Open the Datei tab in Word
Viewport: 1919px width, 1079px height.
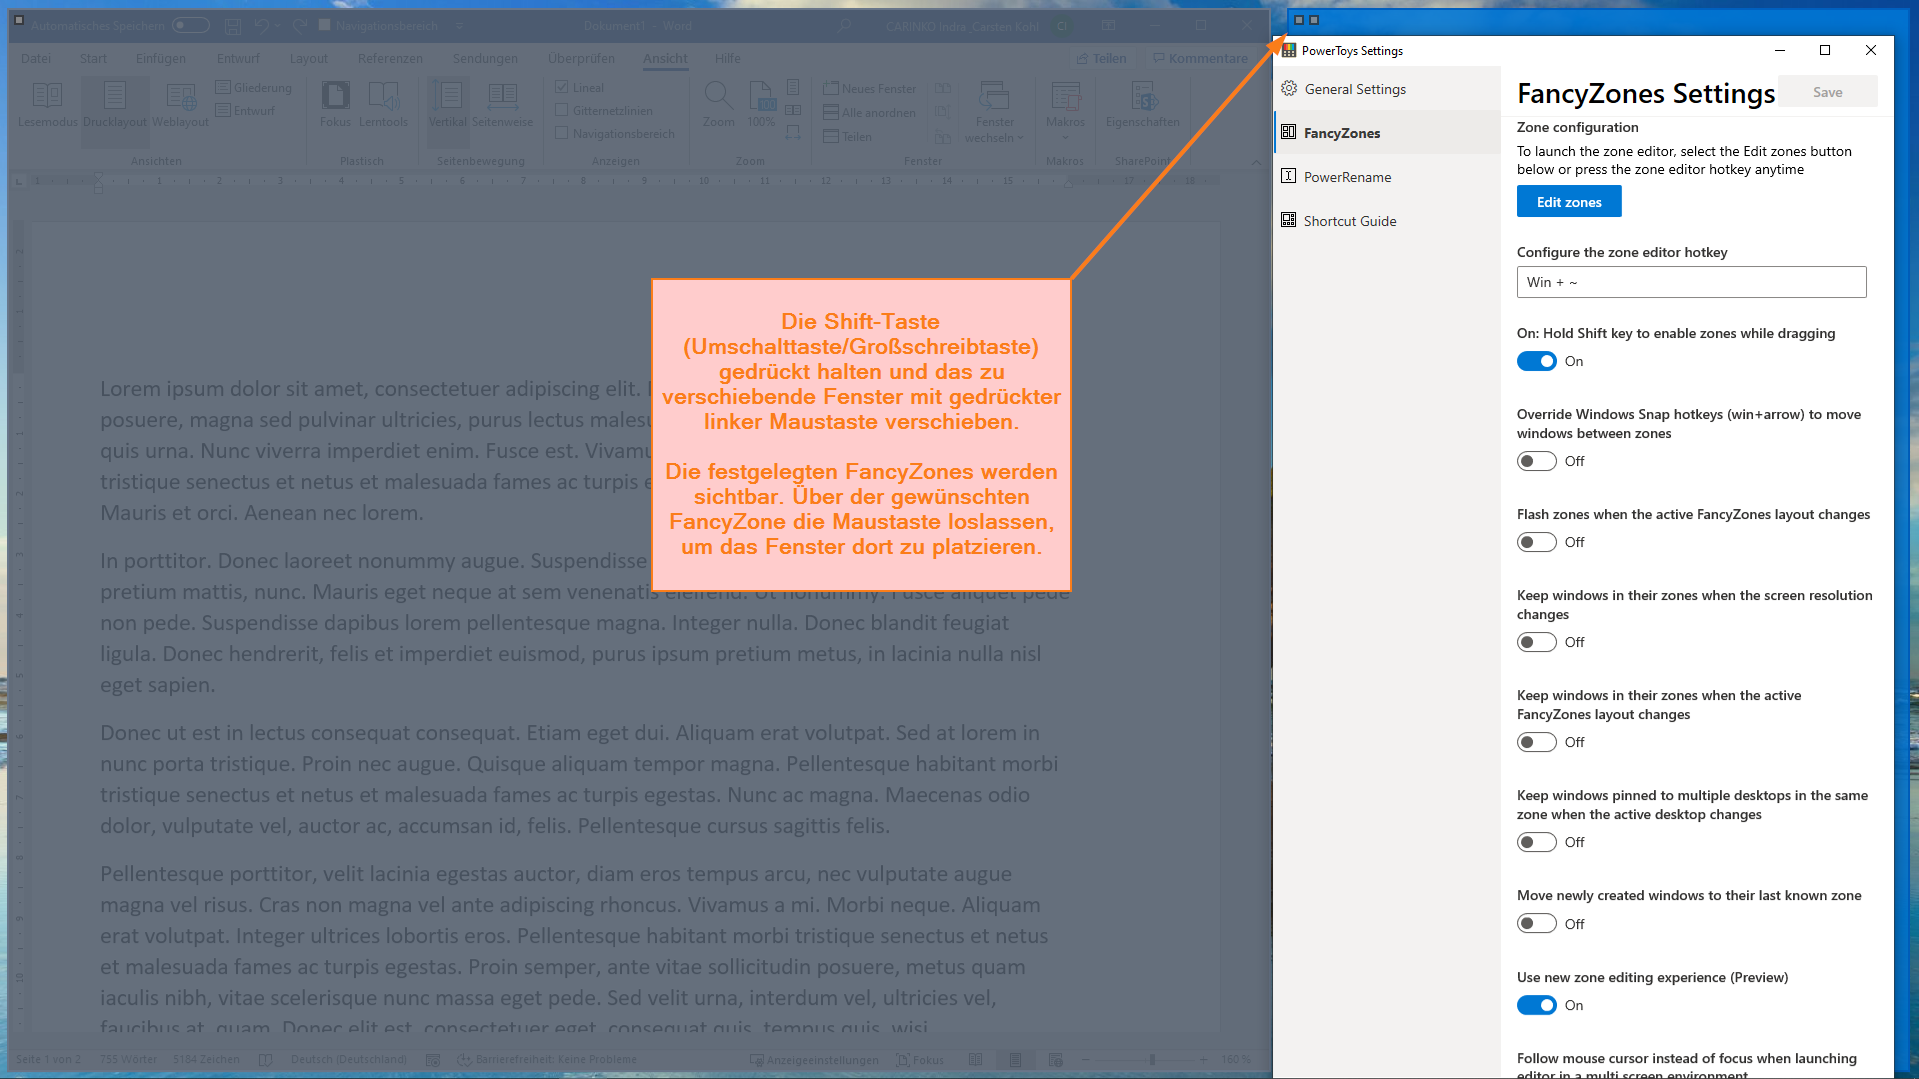pos(36,58)
